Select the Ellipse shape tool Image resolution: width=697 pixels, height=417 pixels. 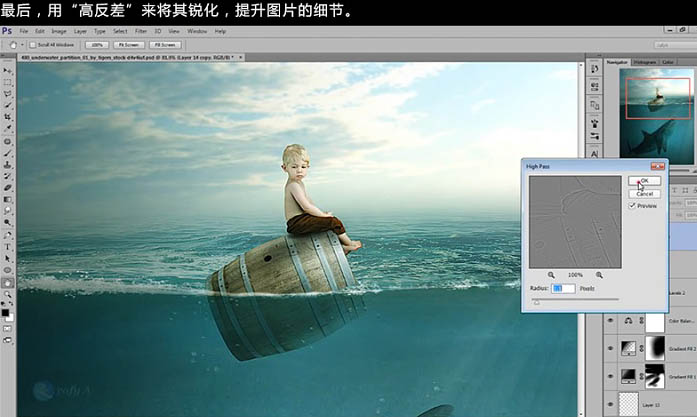tap(8, 270)
